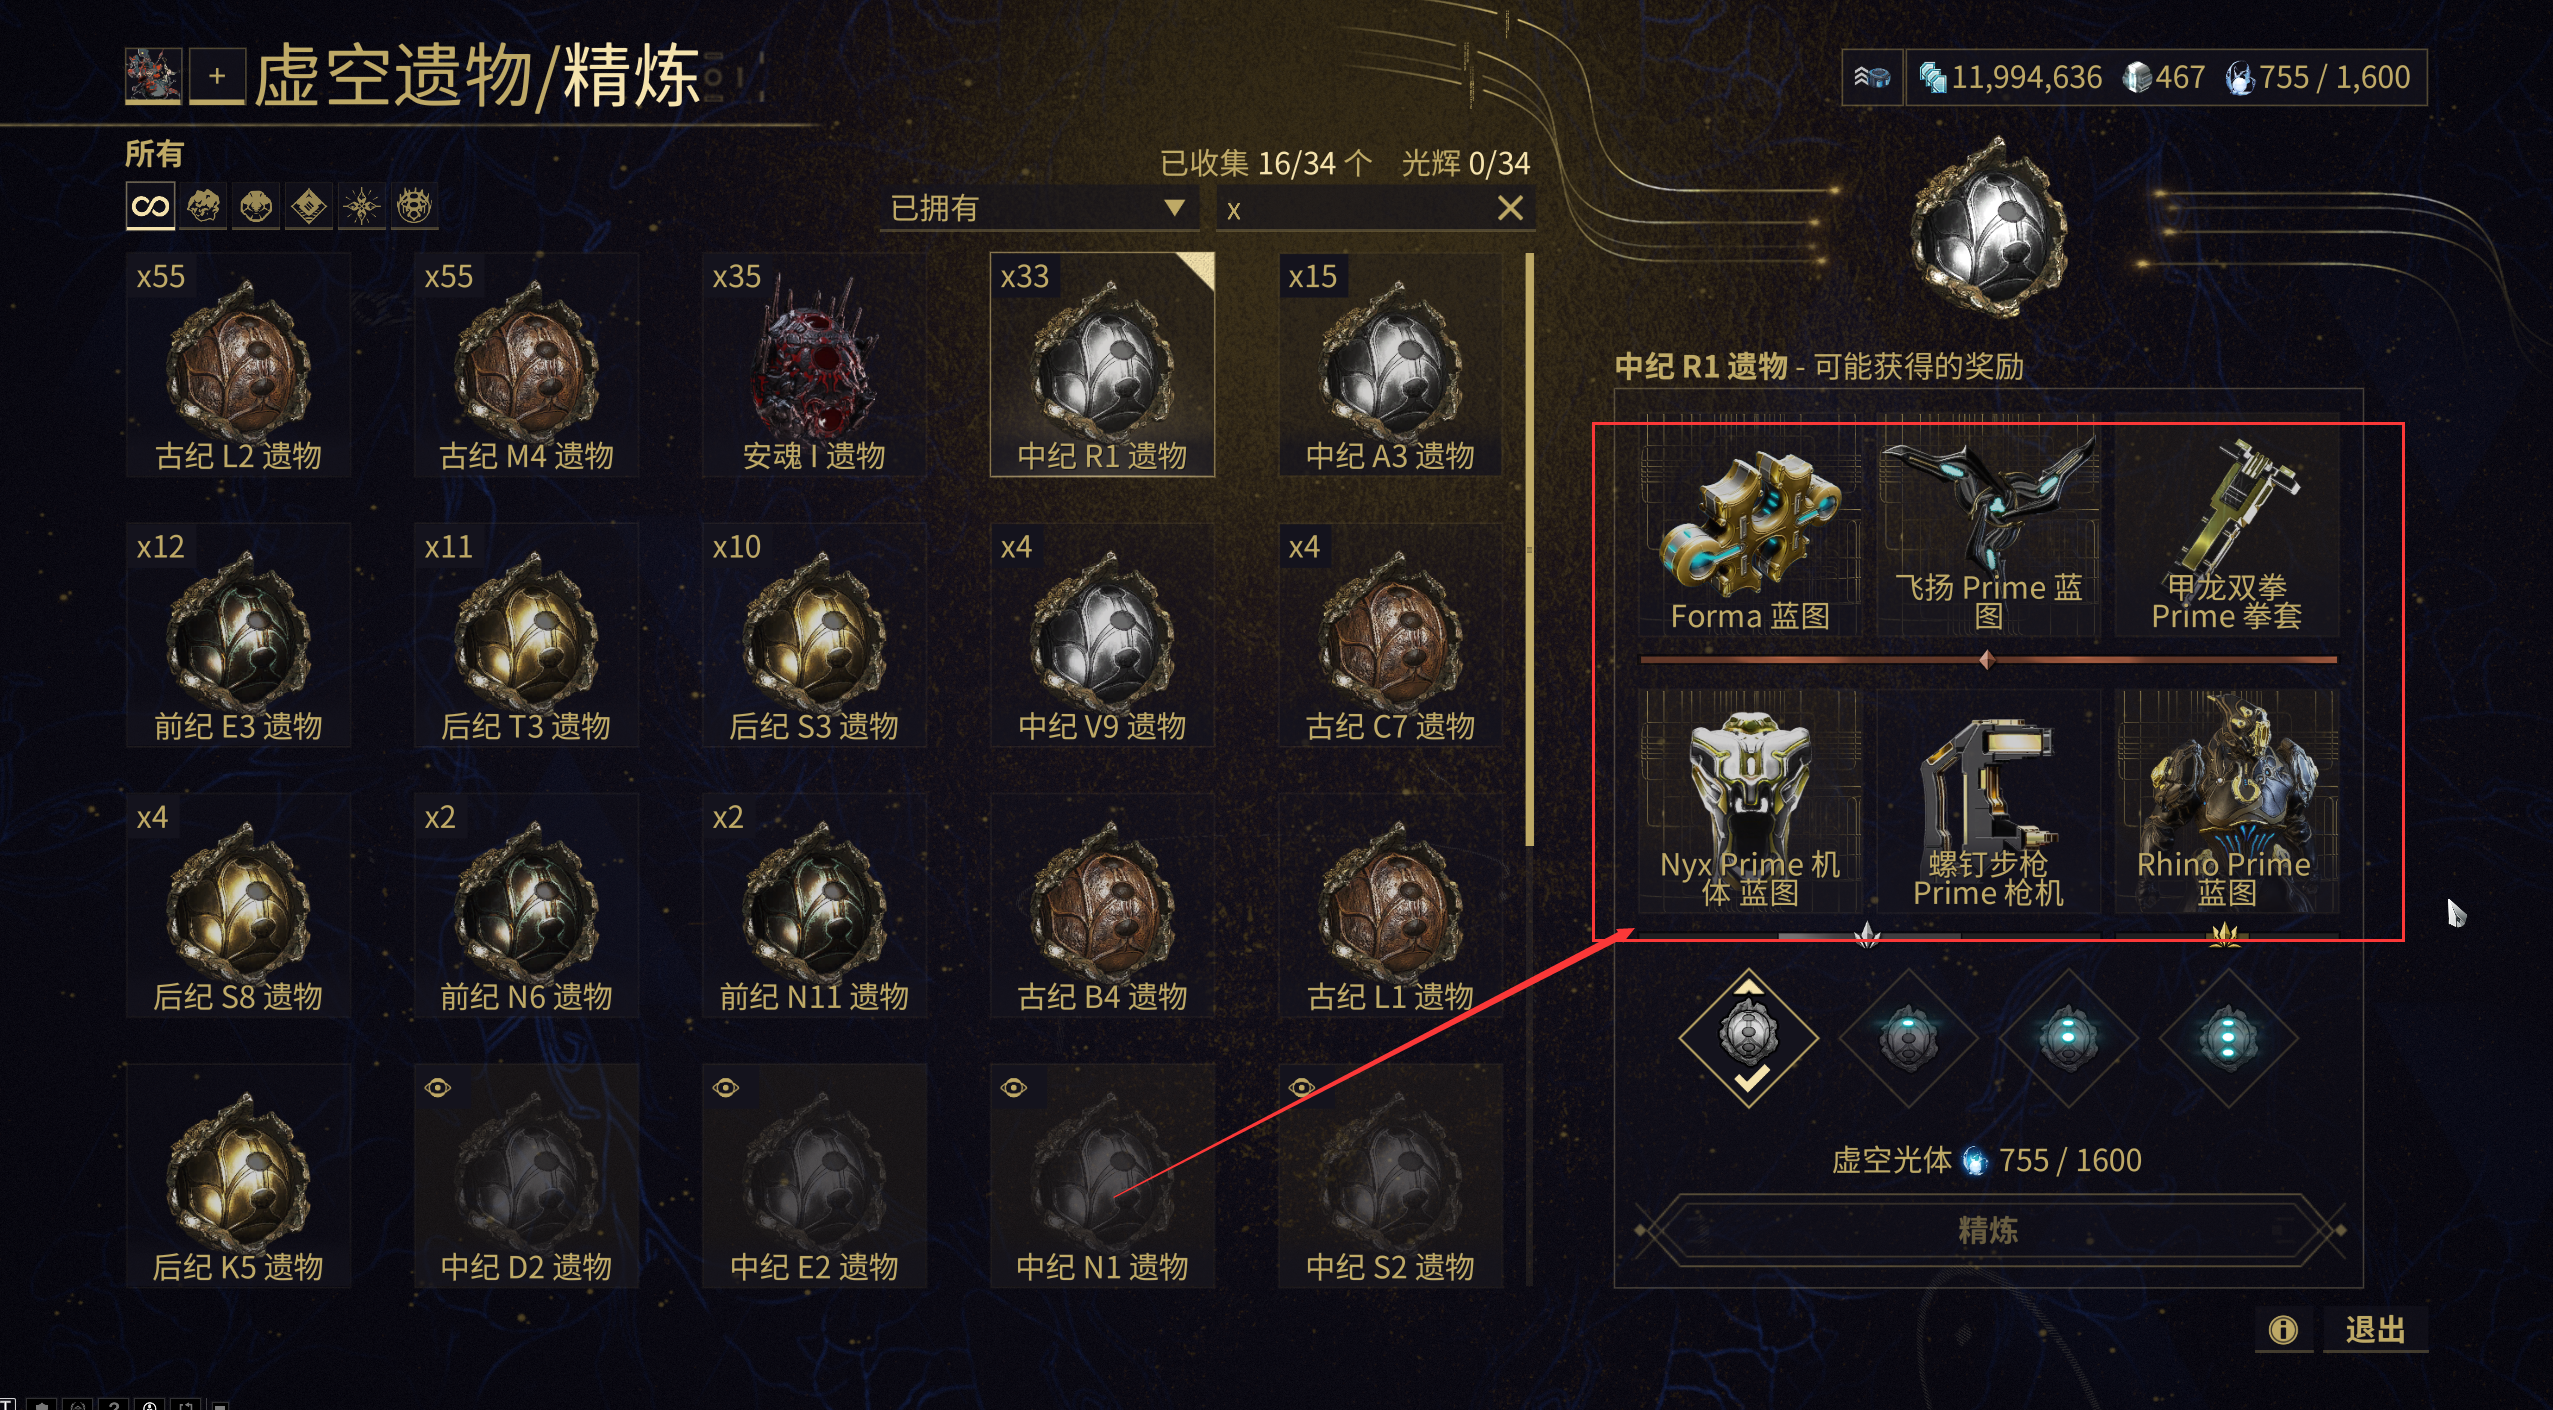Click the 退出 exit button
The height and width of the screenshot is (1410, 2553).
[2375, 1329]
